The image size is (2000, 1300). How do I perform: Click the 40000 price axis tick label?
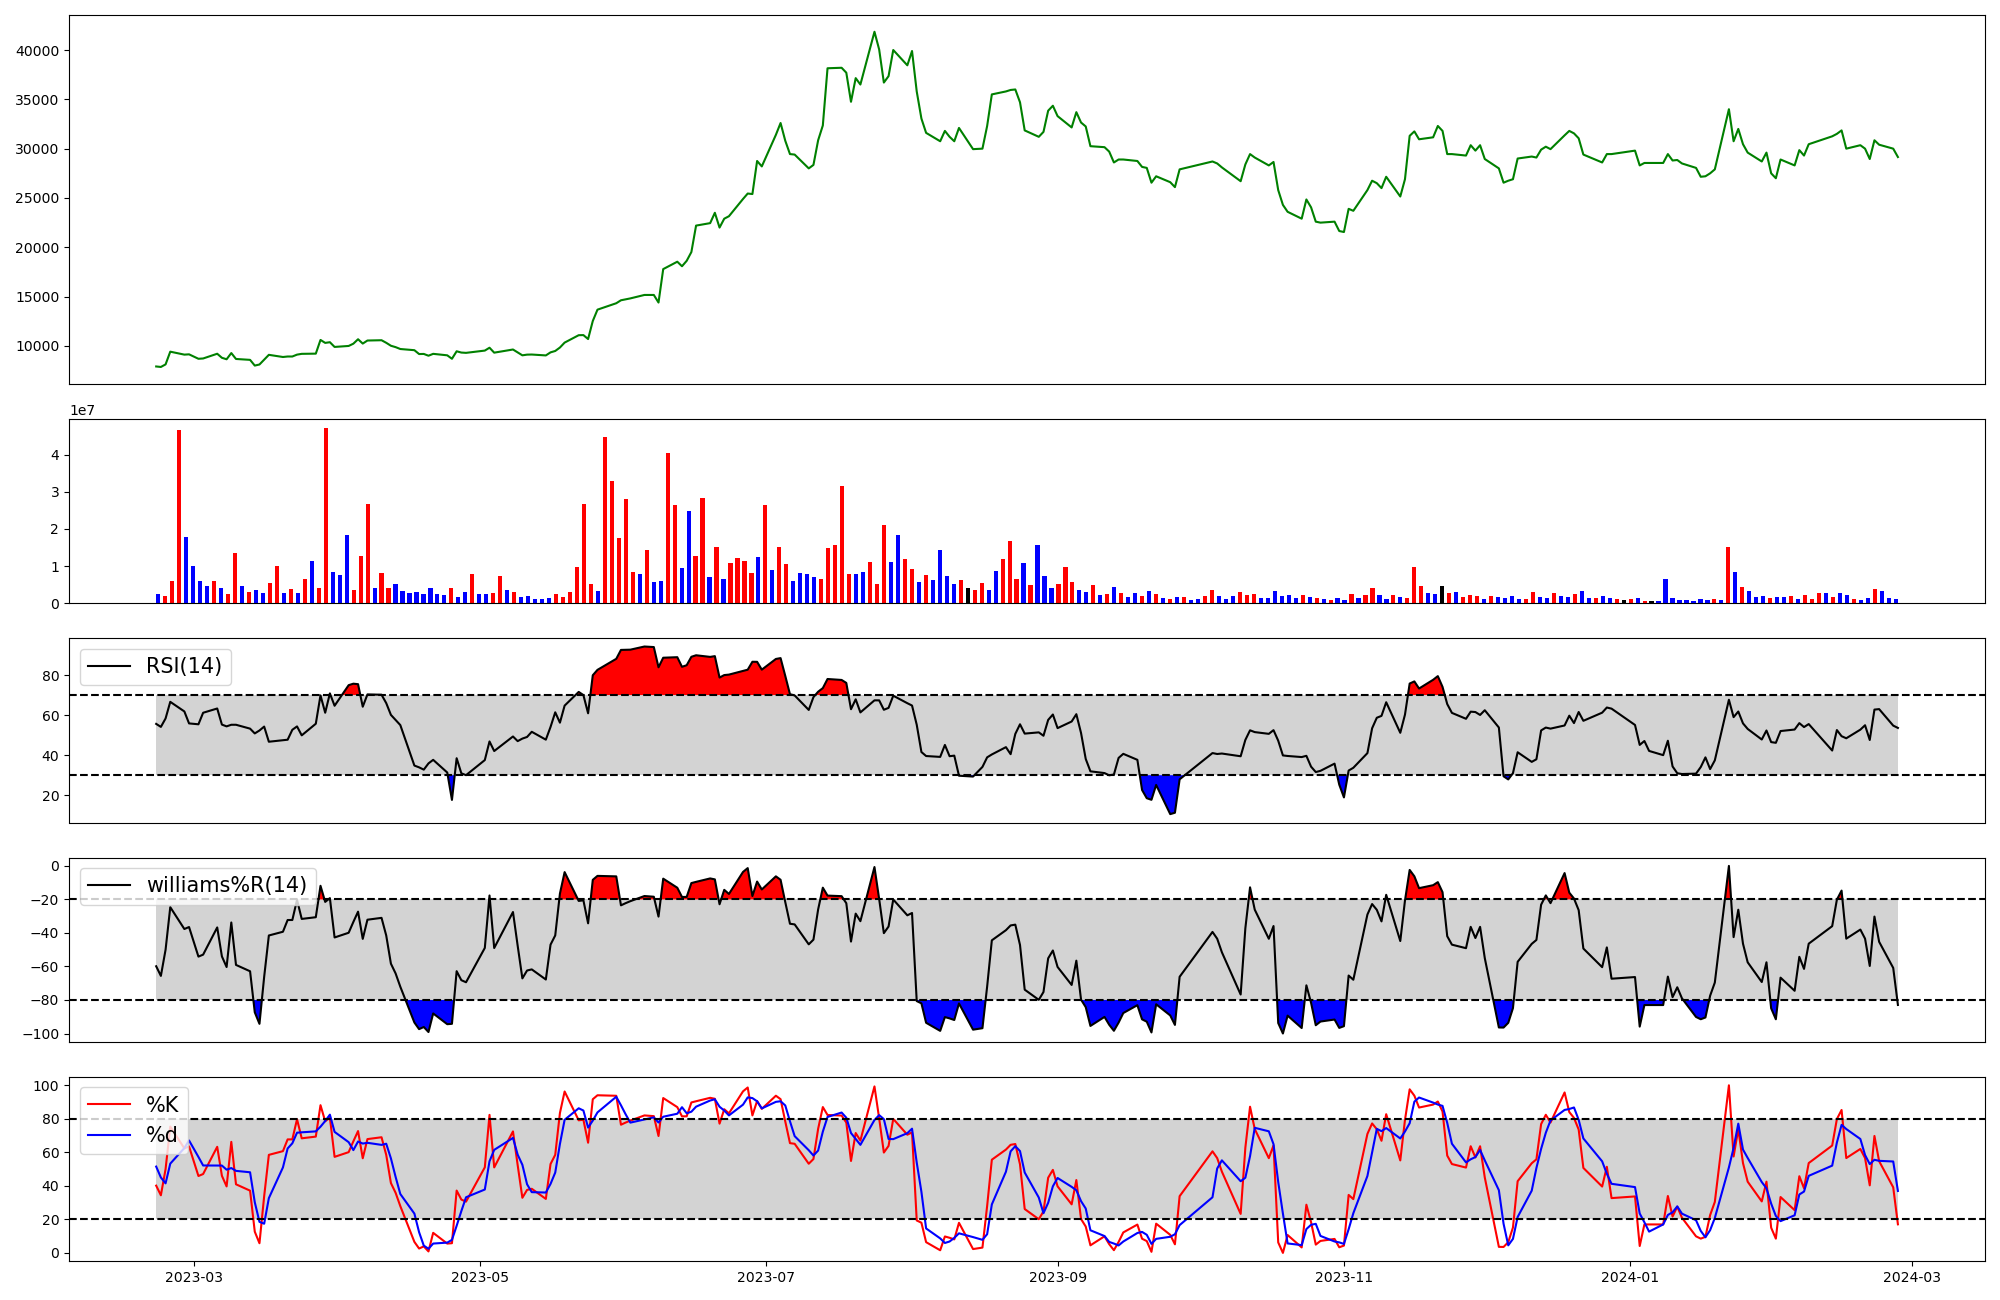(38, 51)
